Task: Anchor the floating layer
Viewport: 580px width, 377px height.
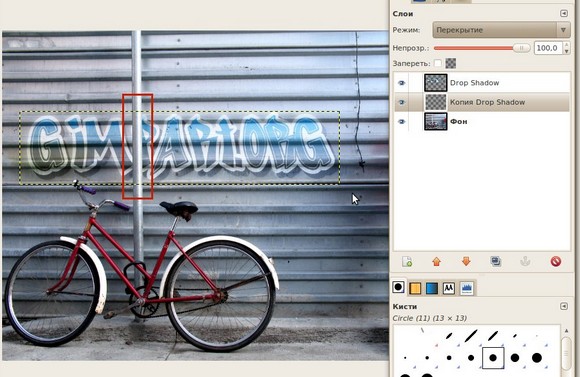Action: coord(525,262)
